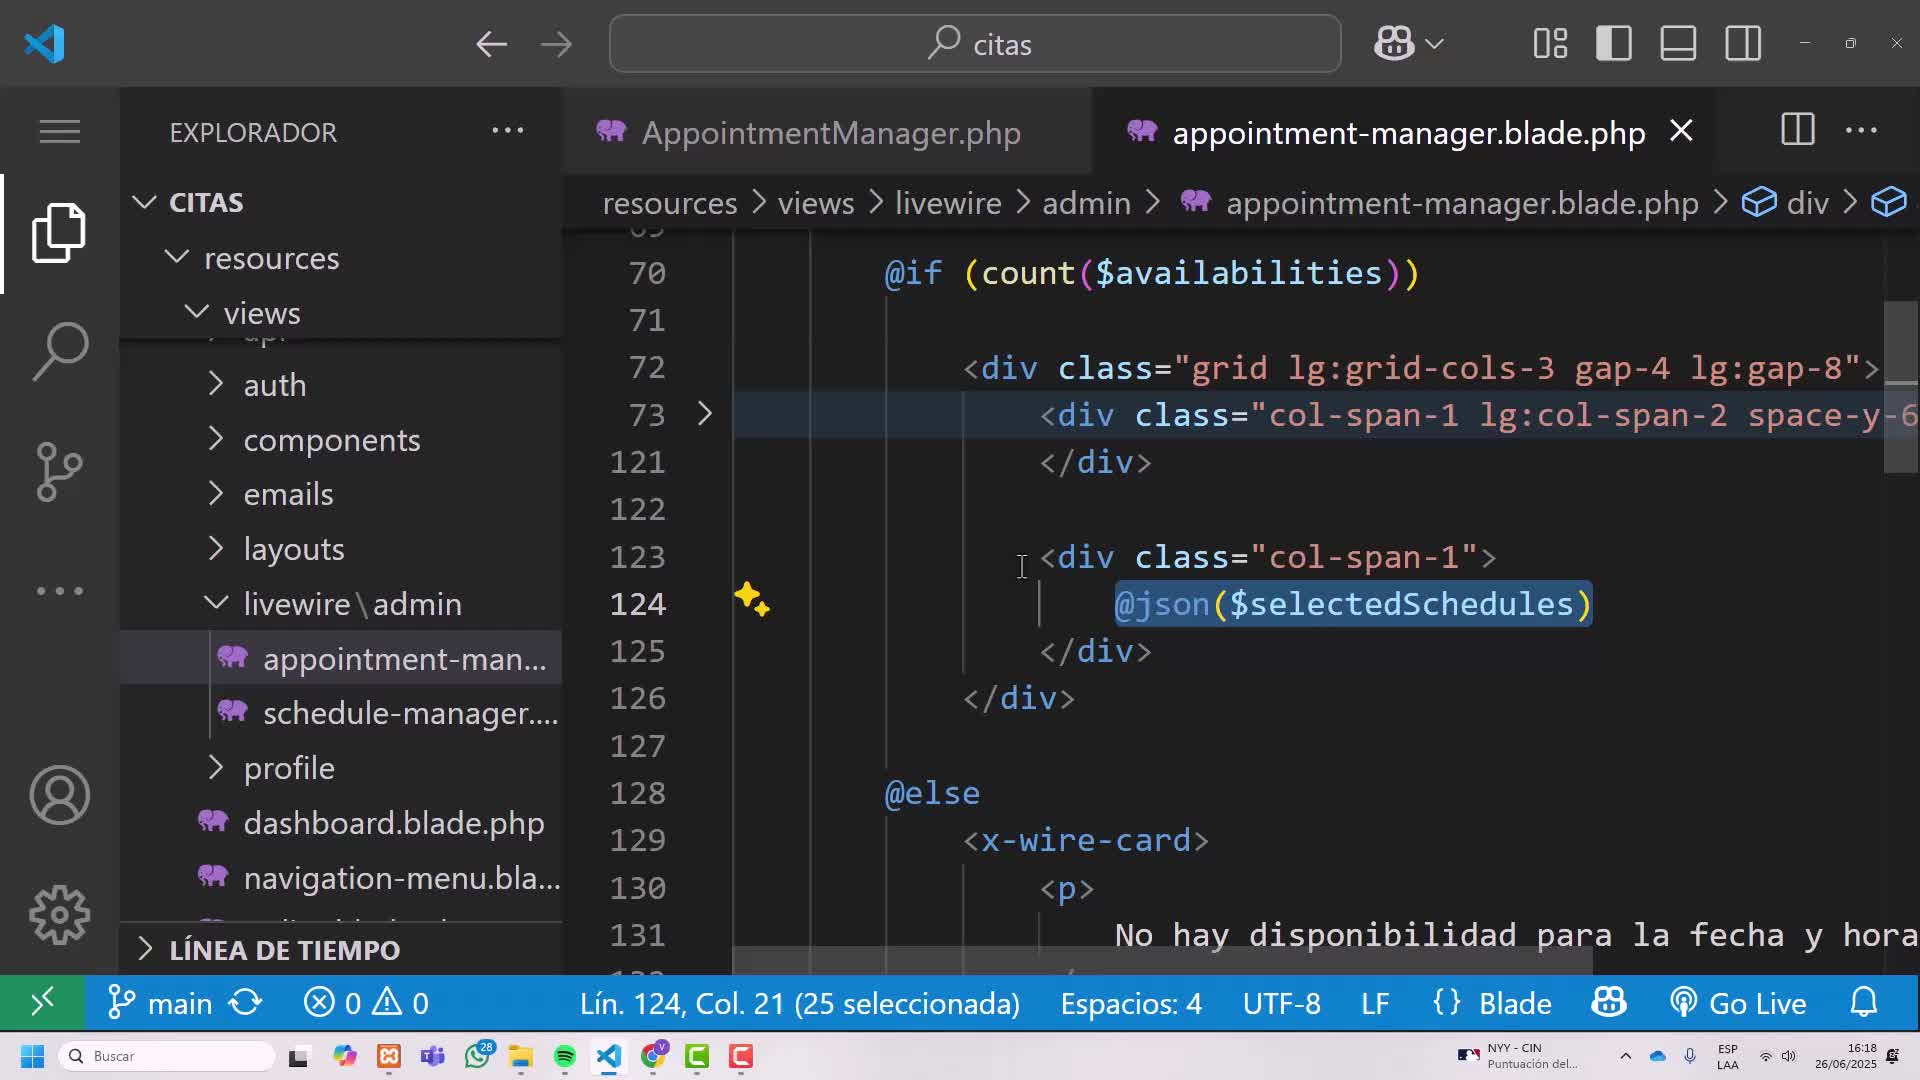Go back with the left arrow

tap(491, 44)
